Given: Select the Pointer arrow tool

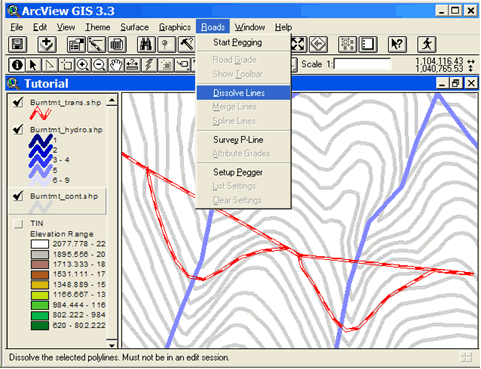Looking at the screenshot, I should (x=33, y=65).
